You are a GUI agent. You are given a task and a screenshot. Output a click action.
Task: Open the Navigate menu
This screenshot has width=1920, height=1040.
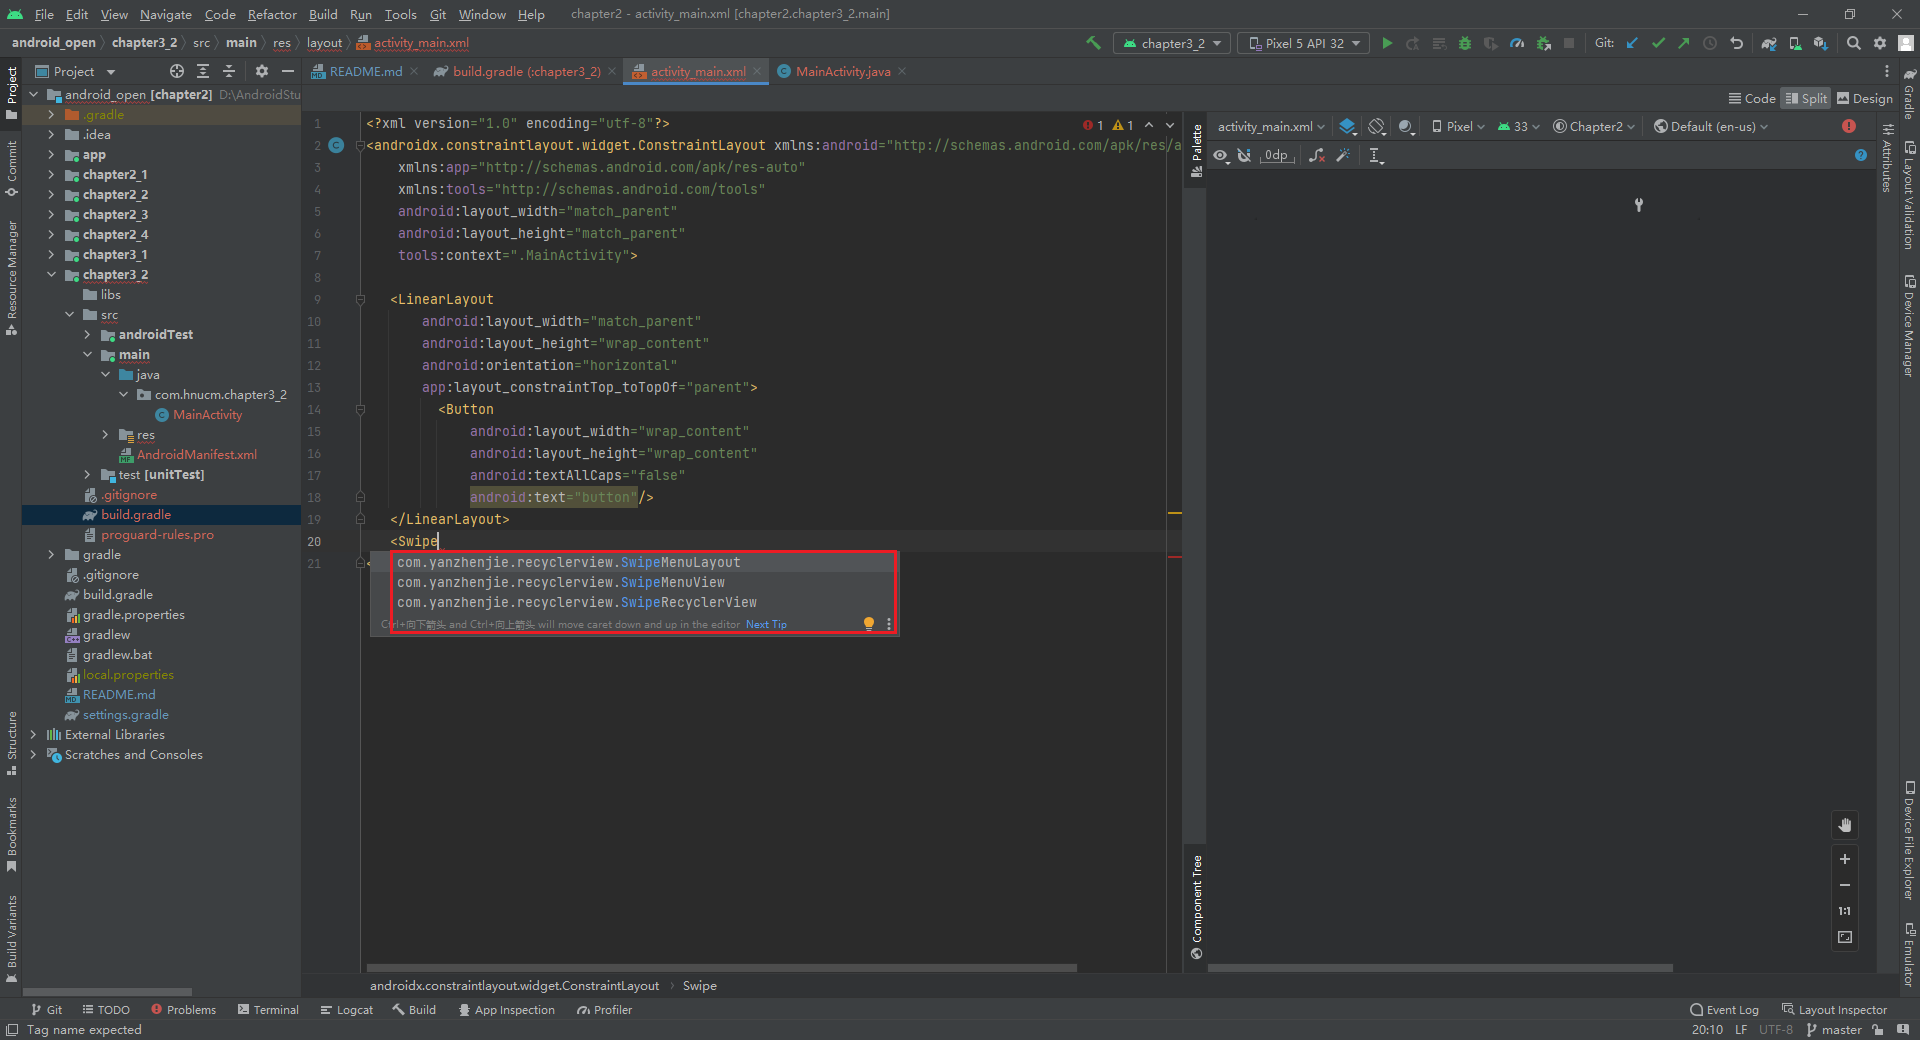tap(166, 14)
